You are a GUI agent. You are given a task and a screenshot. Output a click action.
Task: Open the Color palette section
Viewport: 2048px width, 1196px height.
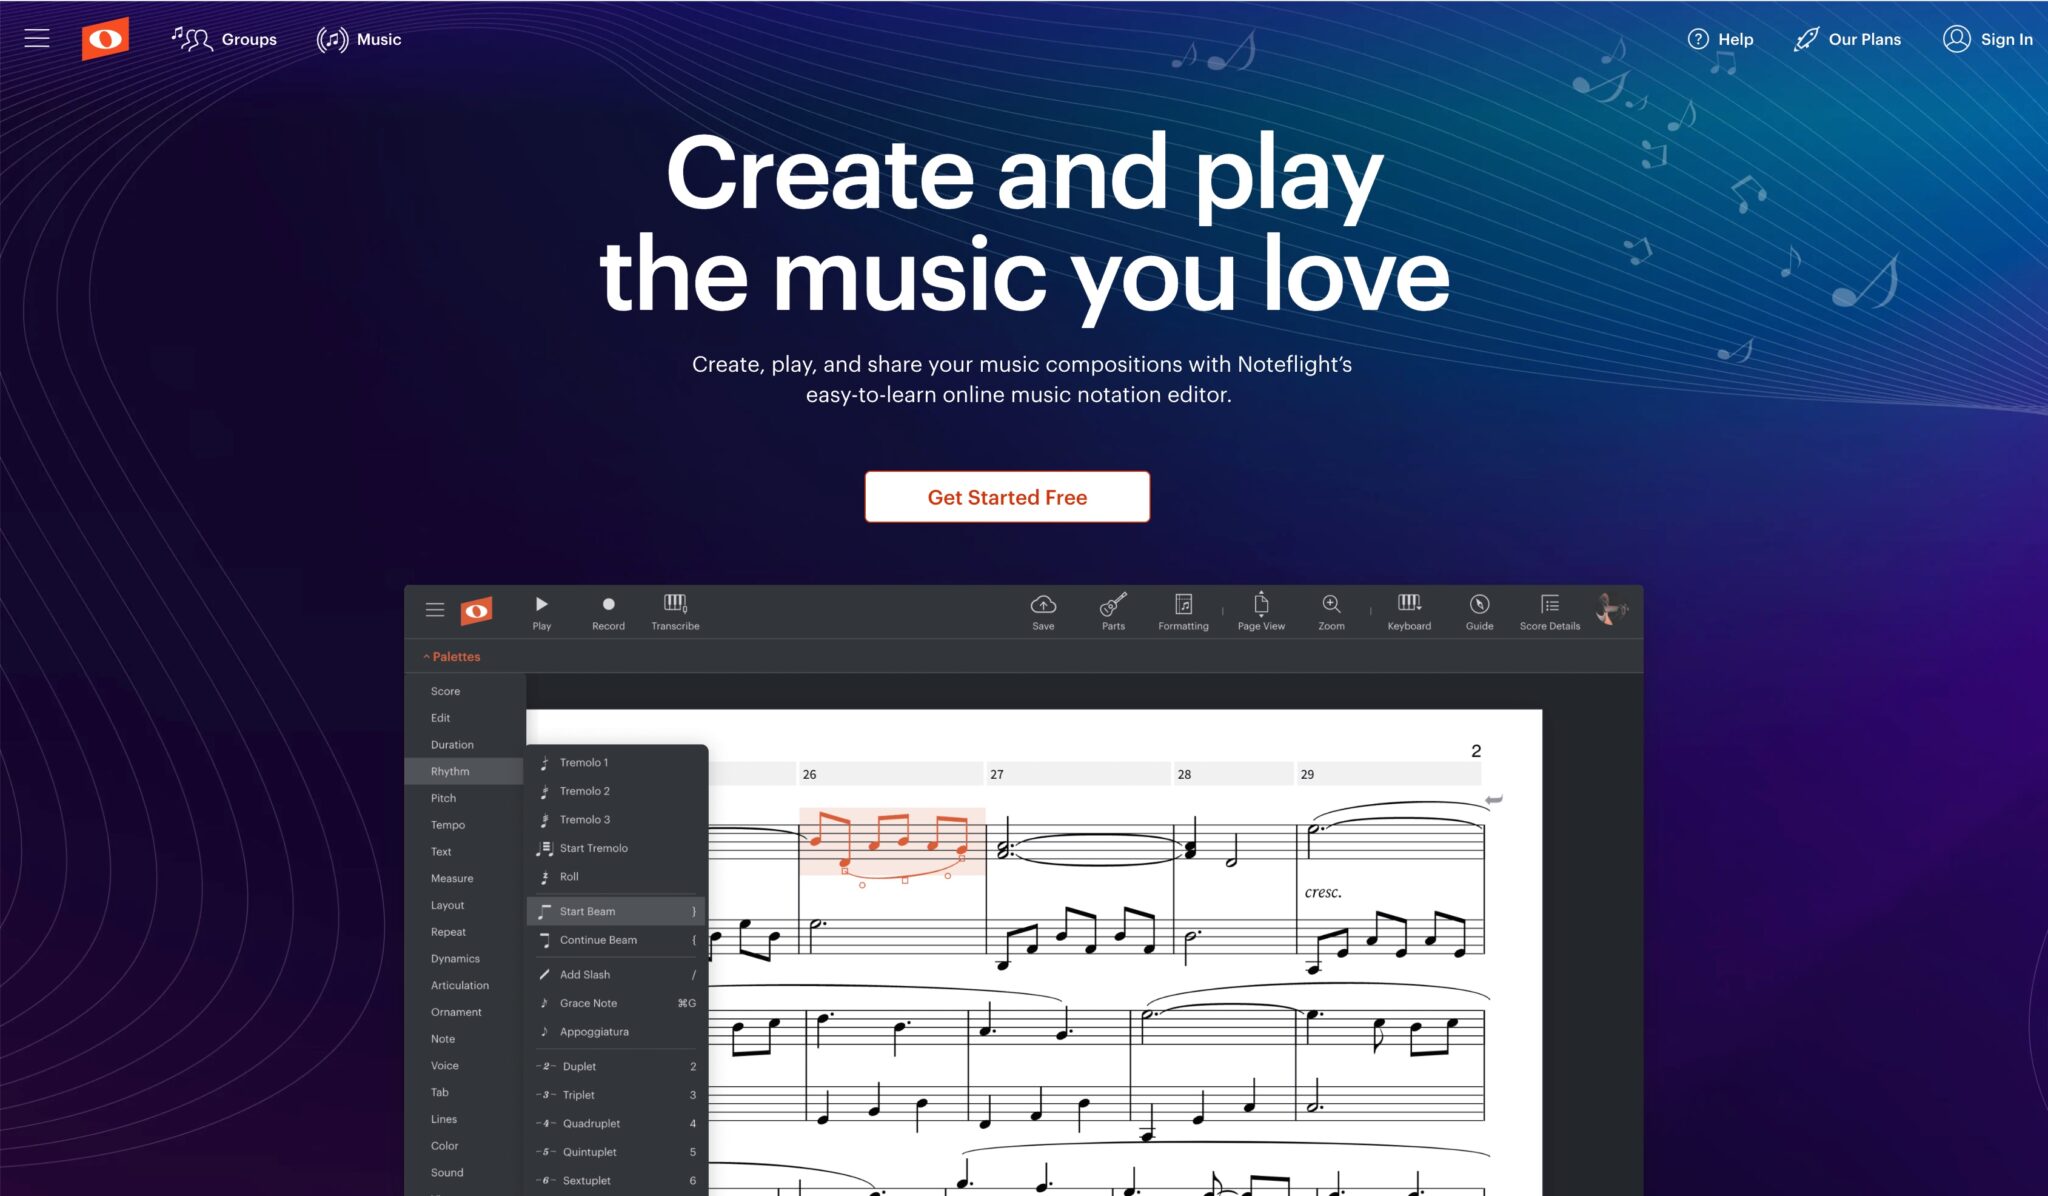[443, 1145]
